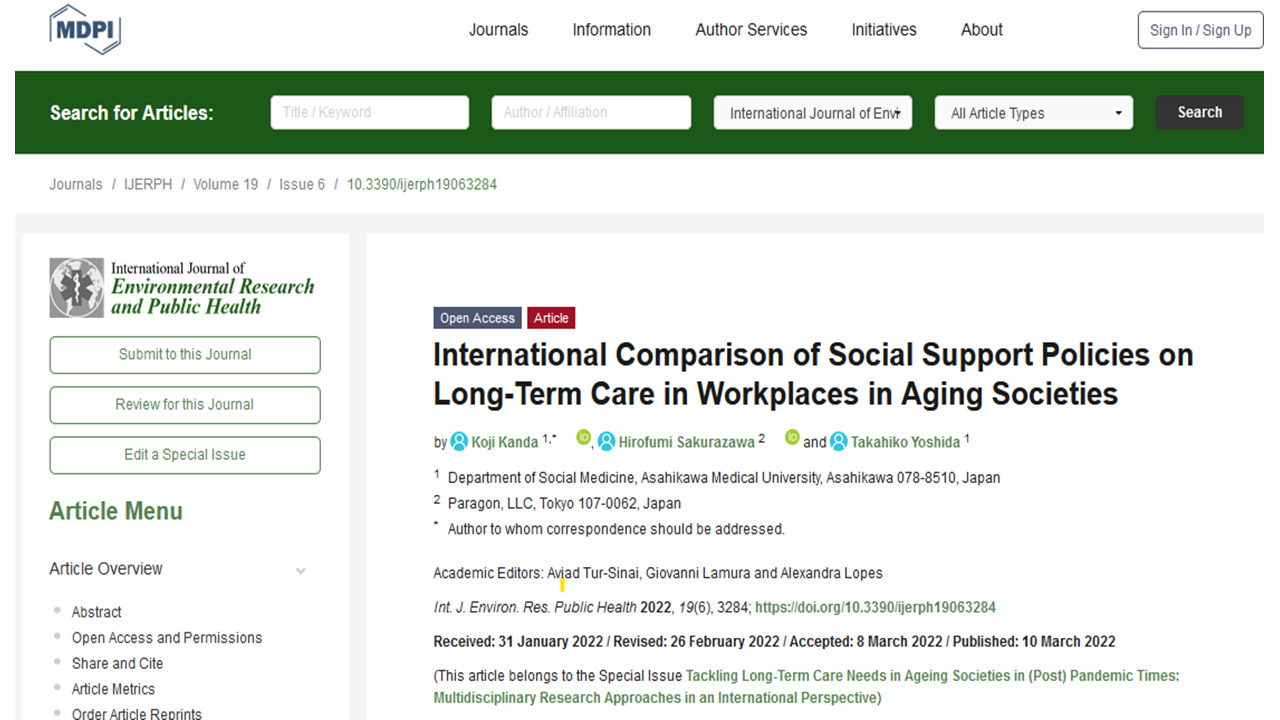The image size is (1280, 720).
Task: Click the Title / Keyword search field
Action: pos(369,113)
